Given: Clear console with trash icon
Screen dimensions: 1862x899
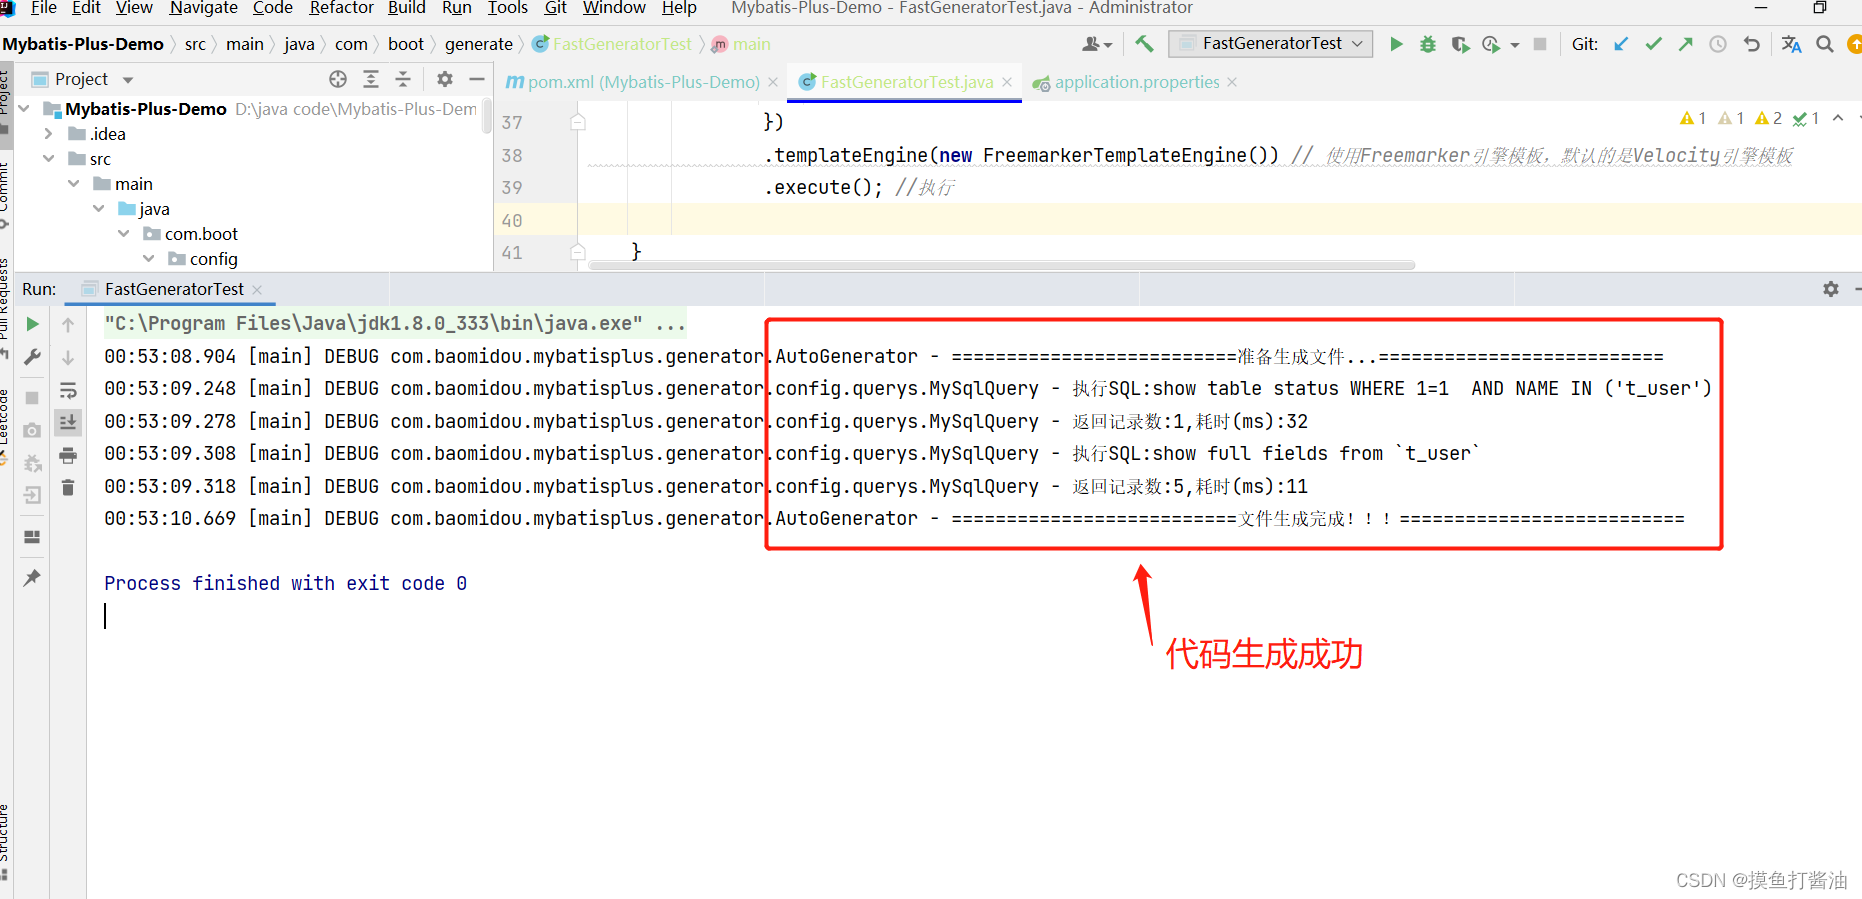Looking at the screenshot, I should coord(68,487).
